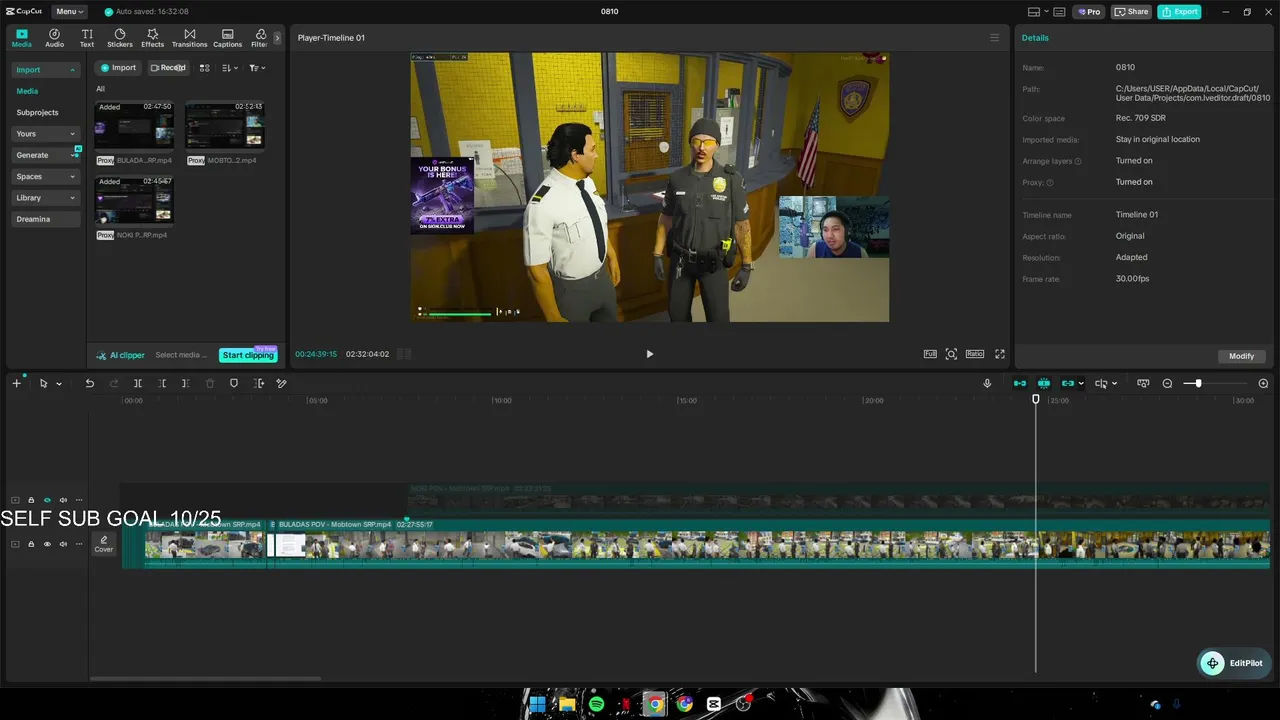Toggle main track magnet
1280x720 pixels.
1020,383
